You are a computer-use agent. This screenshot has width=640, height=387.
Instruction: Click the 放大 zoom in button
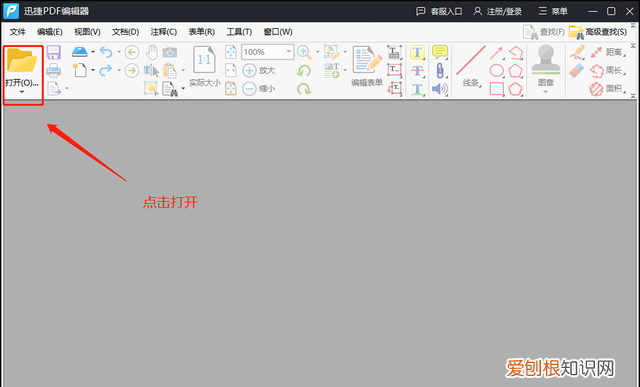(x=259, y=70)
